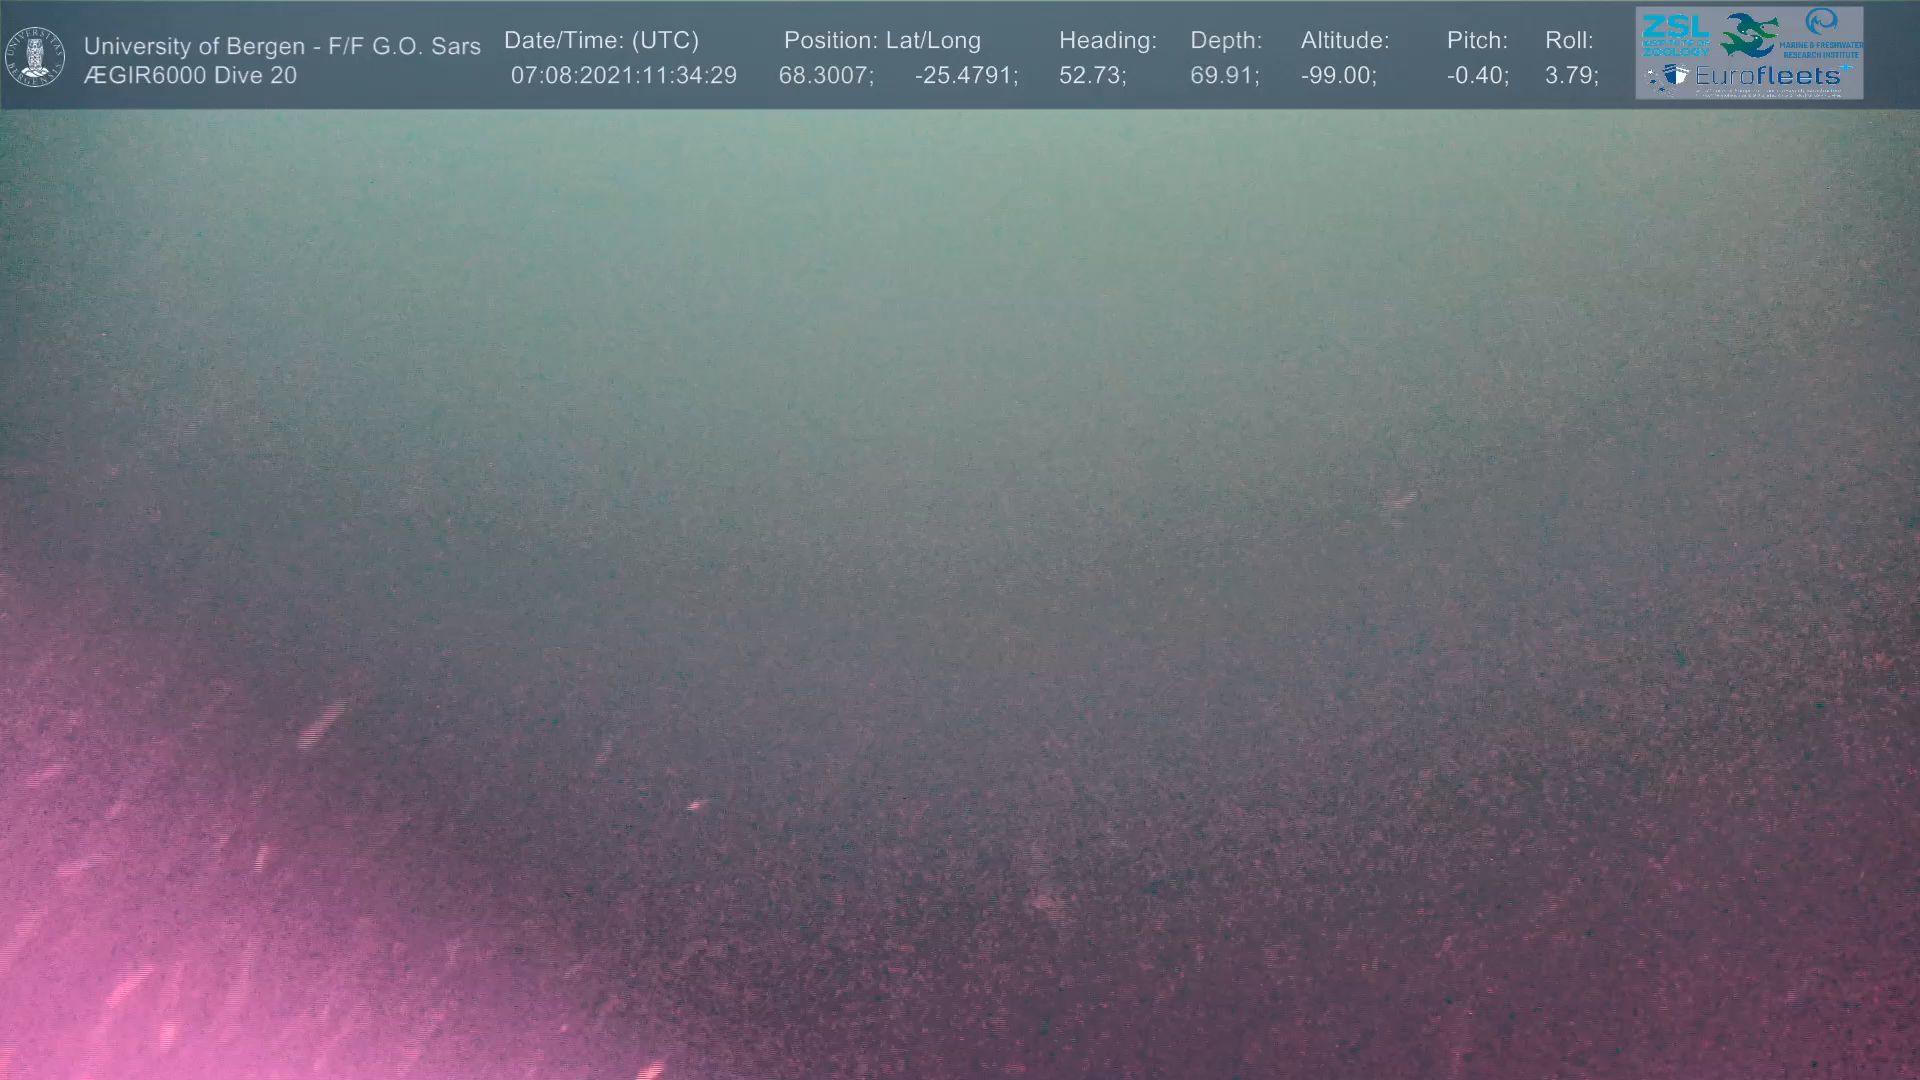Image resolution: width=1920 pixels, height=1080 pixels.
Task: Click the Eurofleets ship emblem icon
Action: pos(1675,76)
